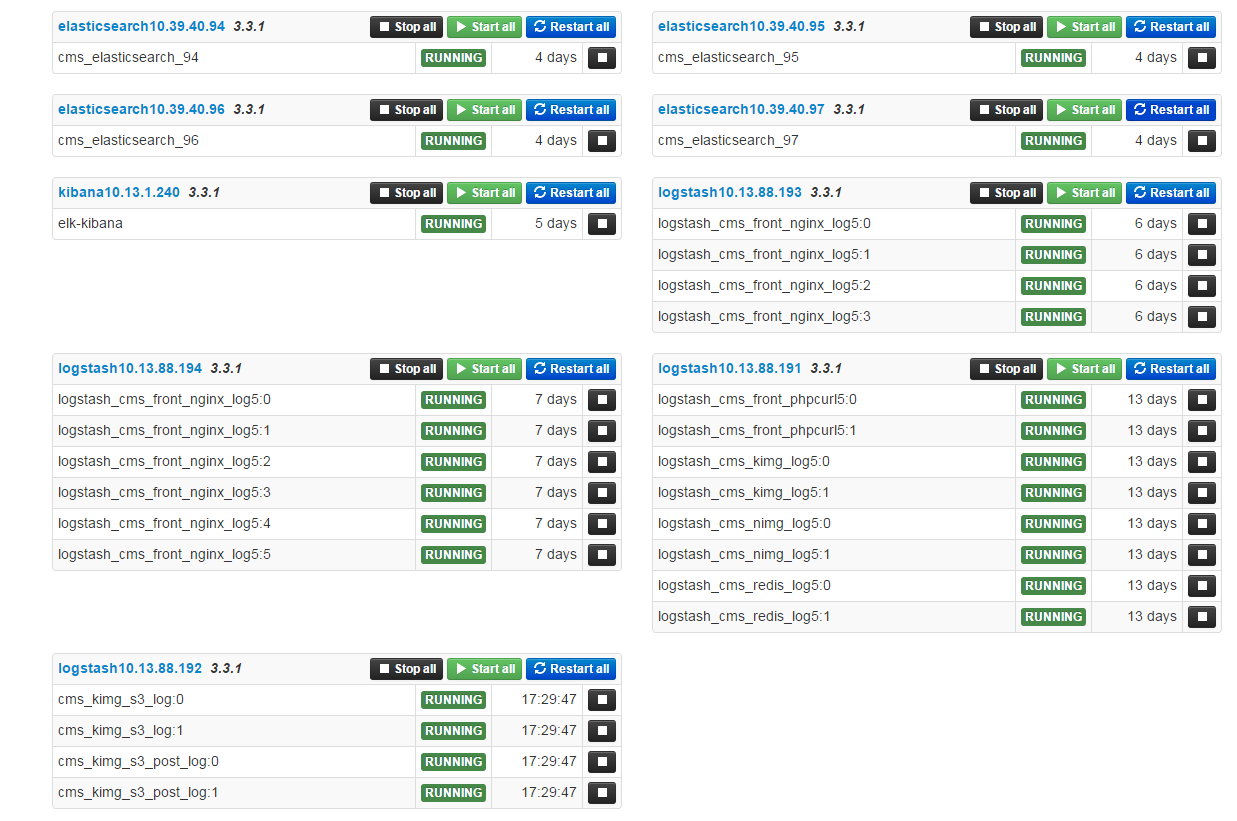The image size is (1237, 821).
Task: Stop logstash_cms_redis_log5:0 process
Action: pos(1201,586)
